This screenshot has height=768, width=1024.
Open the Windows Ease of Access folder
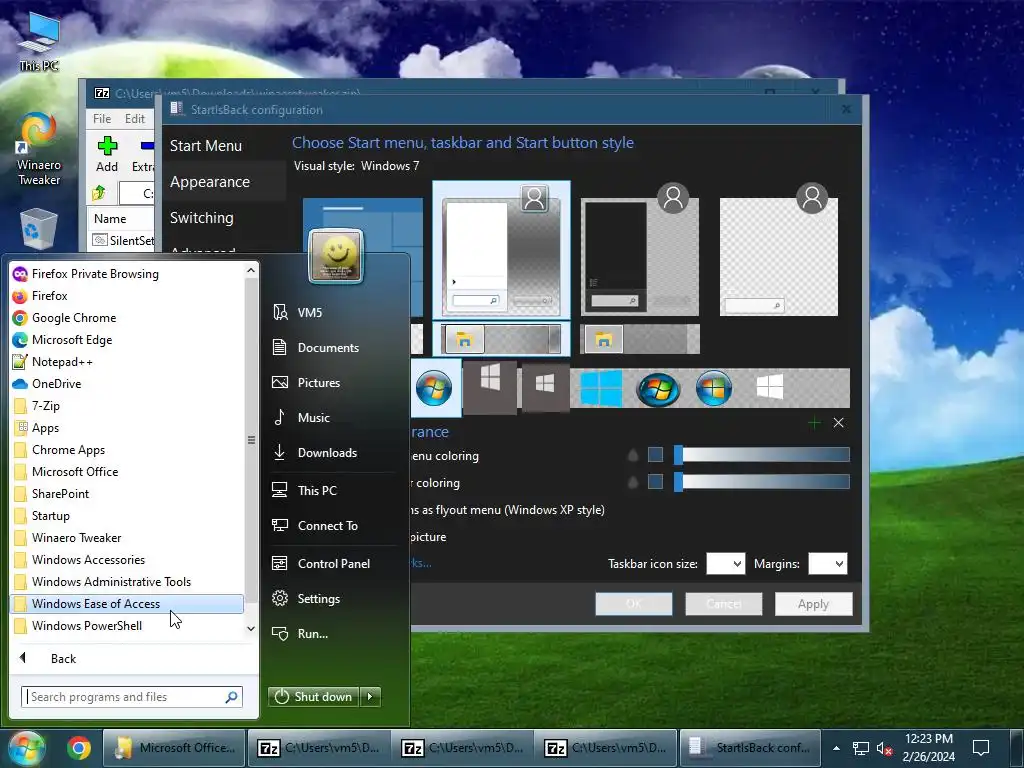[x=127, y=604]
